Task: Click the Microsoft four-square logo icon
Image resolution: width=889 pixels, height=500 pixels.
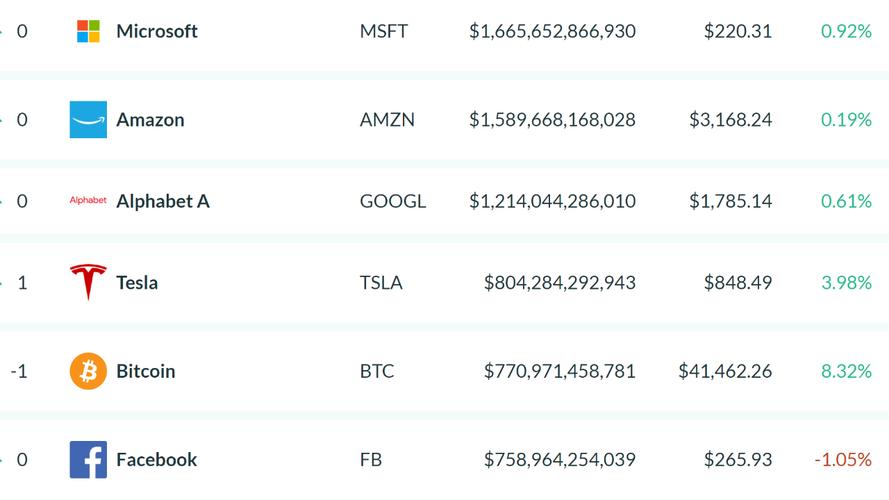Action: tap(88, 31)
